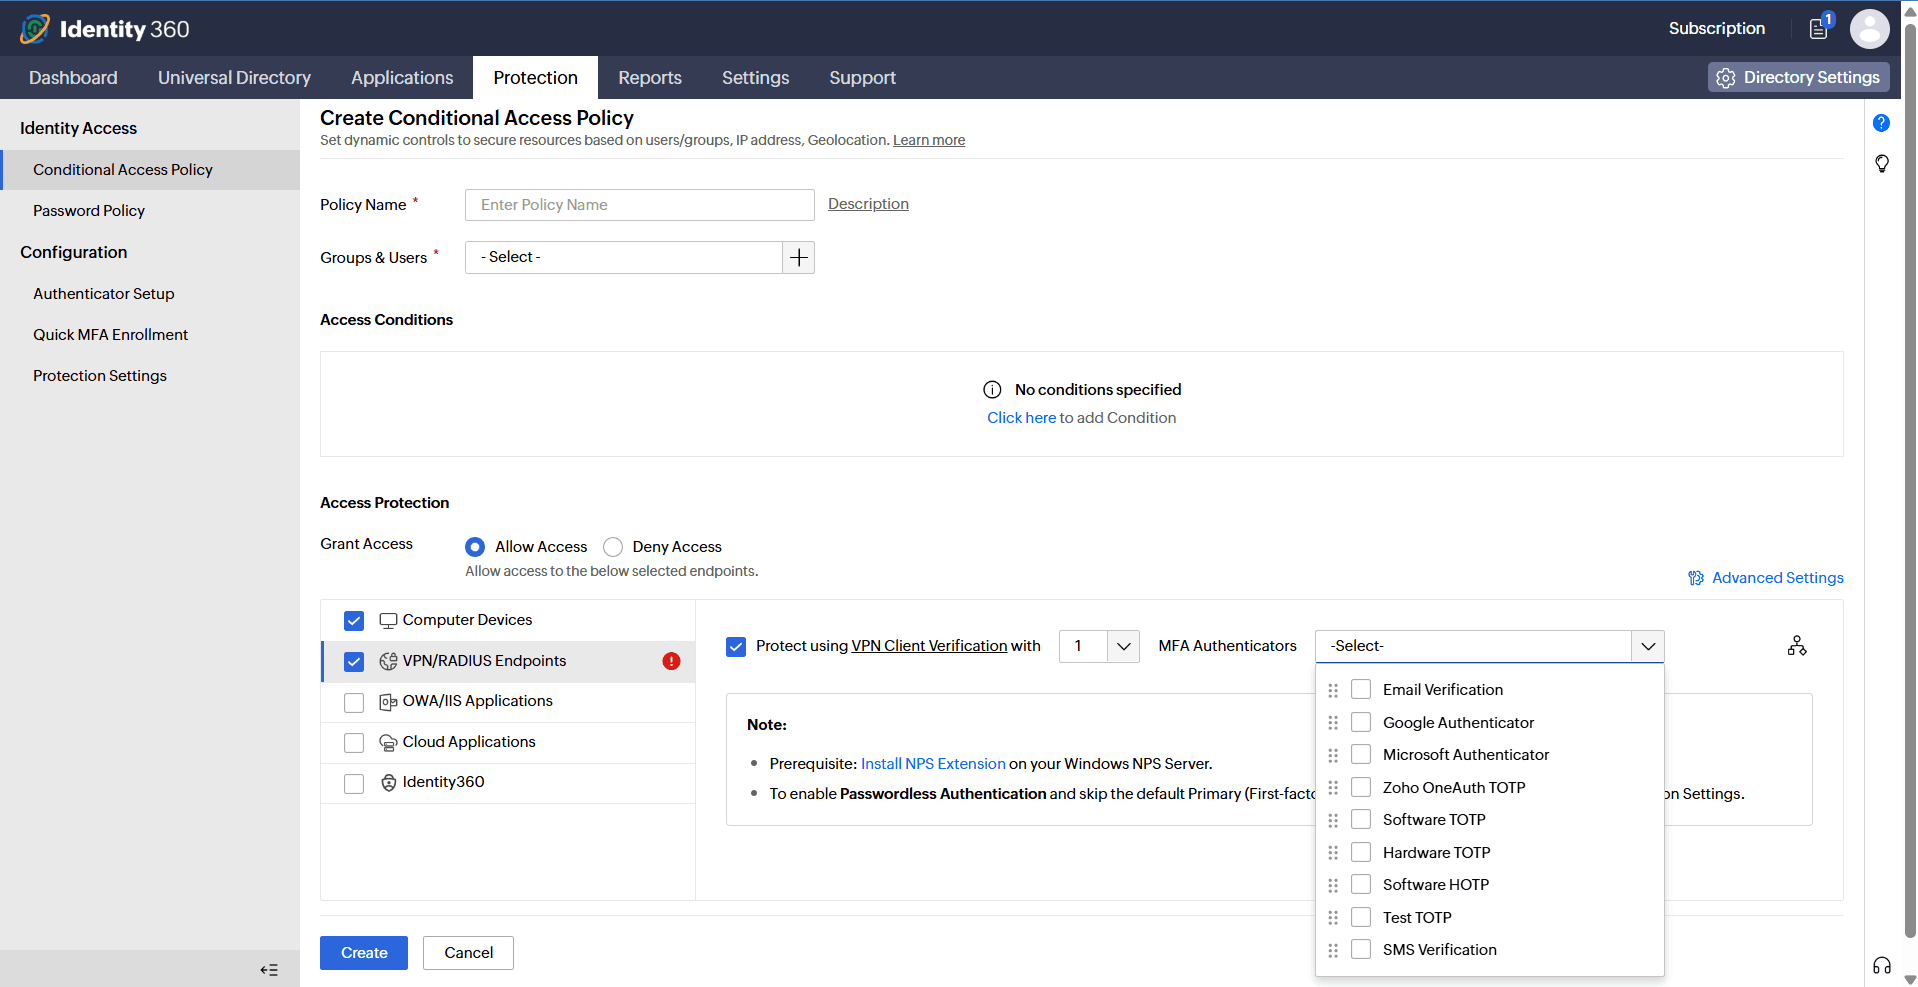The width and height of the screenshot is (1918, 987).
Task: Check the OWA/IIS Applications checkbox
Action: click(x=354, y=703)
